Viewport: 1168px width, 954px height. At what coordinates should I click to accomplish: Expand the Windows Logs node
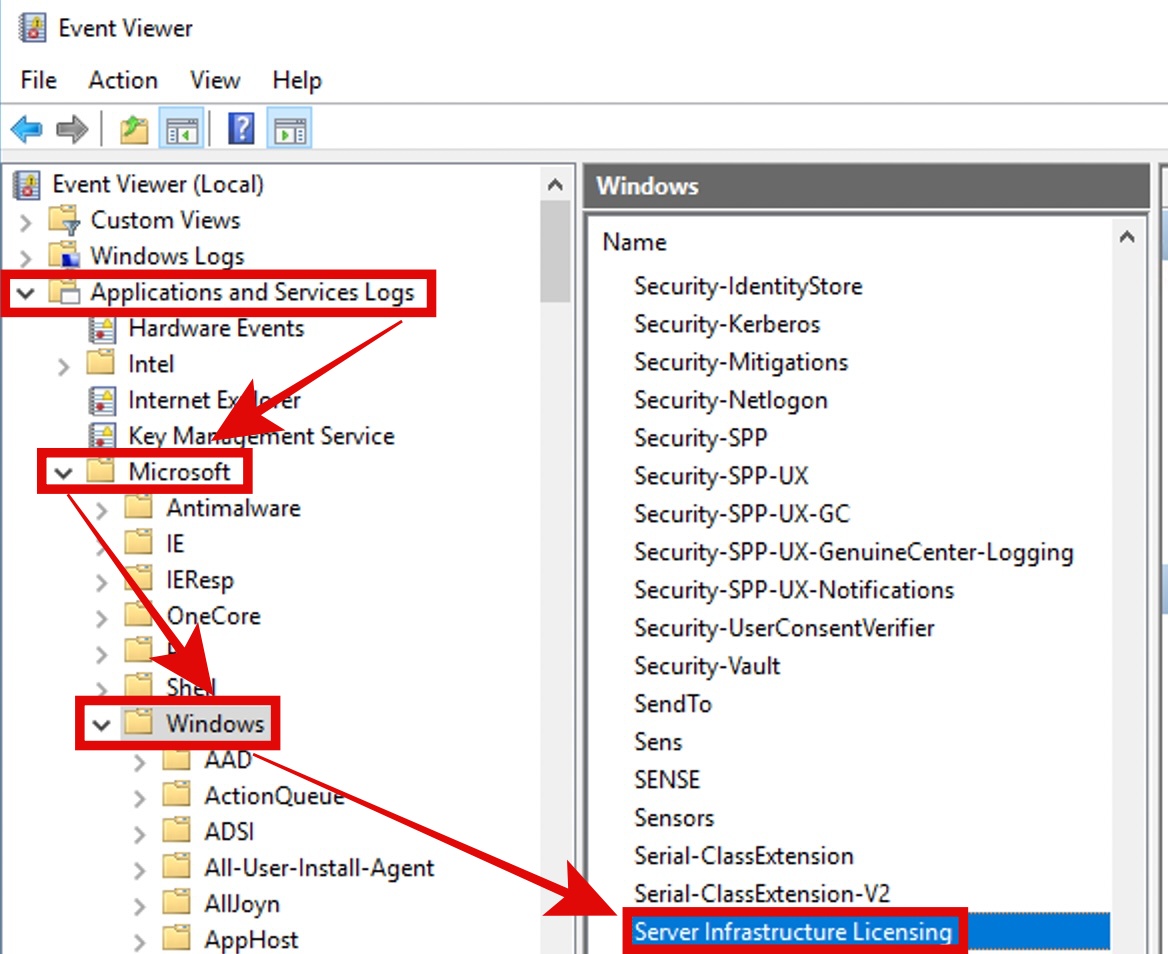pyautogui.click(x=25, y=258)
